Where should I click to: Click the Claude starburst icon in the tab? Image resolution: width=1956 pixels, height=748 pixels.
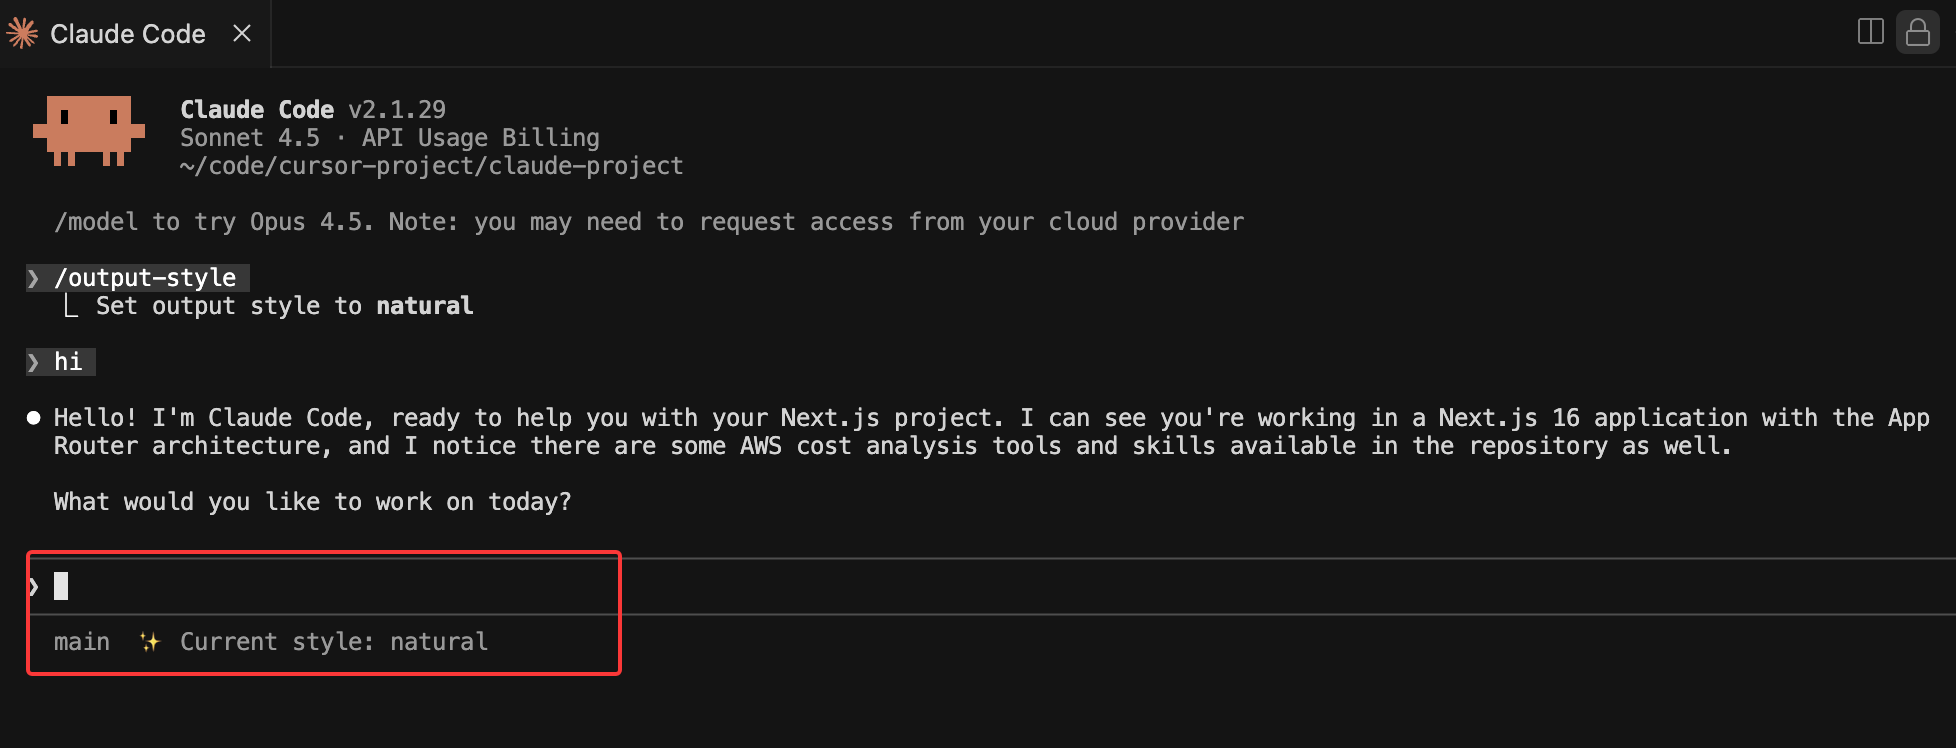pos(22,34)
